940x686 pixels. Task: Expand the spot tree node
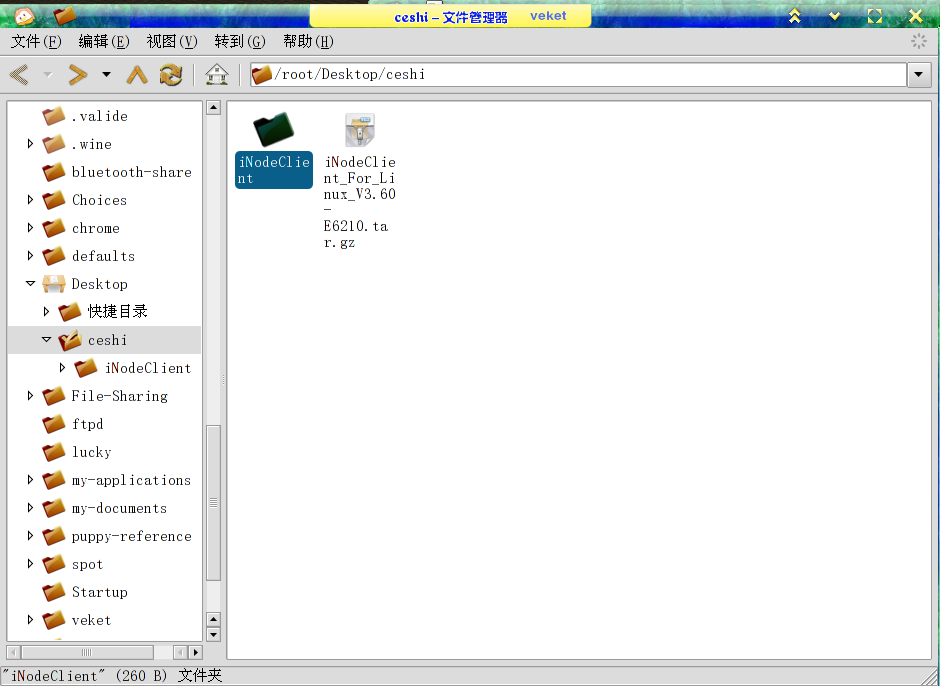point(30,564)
